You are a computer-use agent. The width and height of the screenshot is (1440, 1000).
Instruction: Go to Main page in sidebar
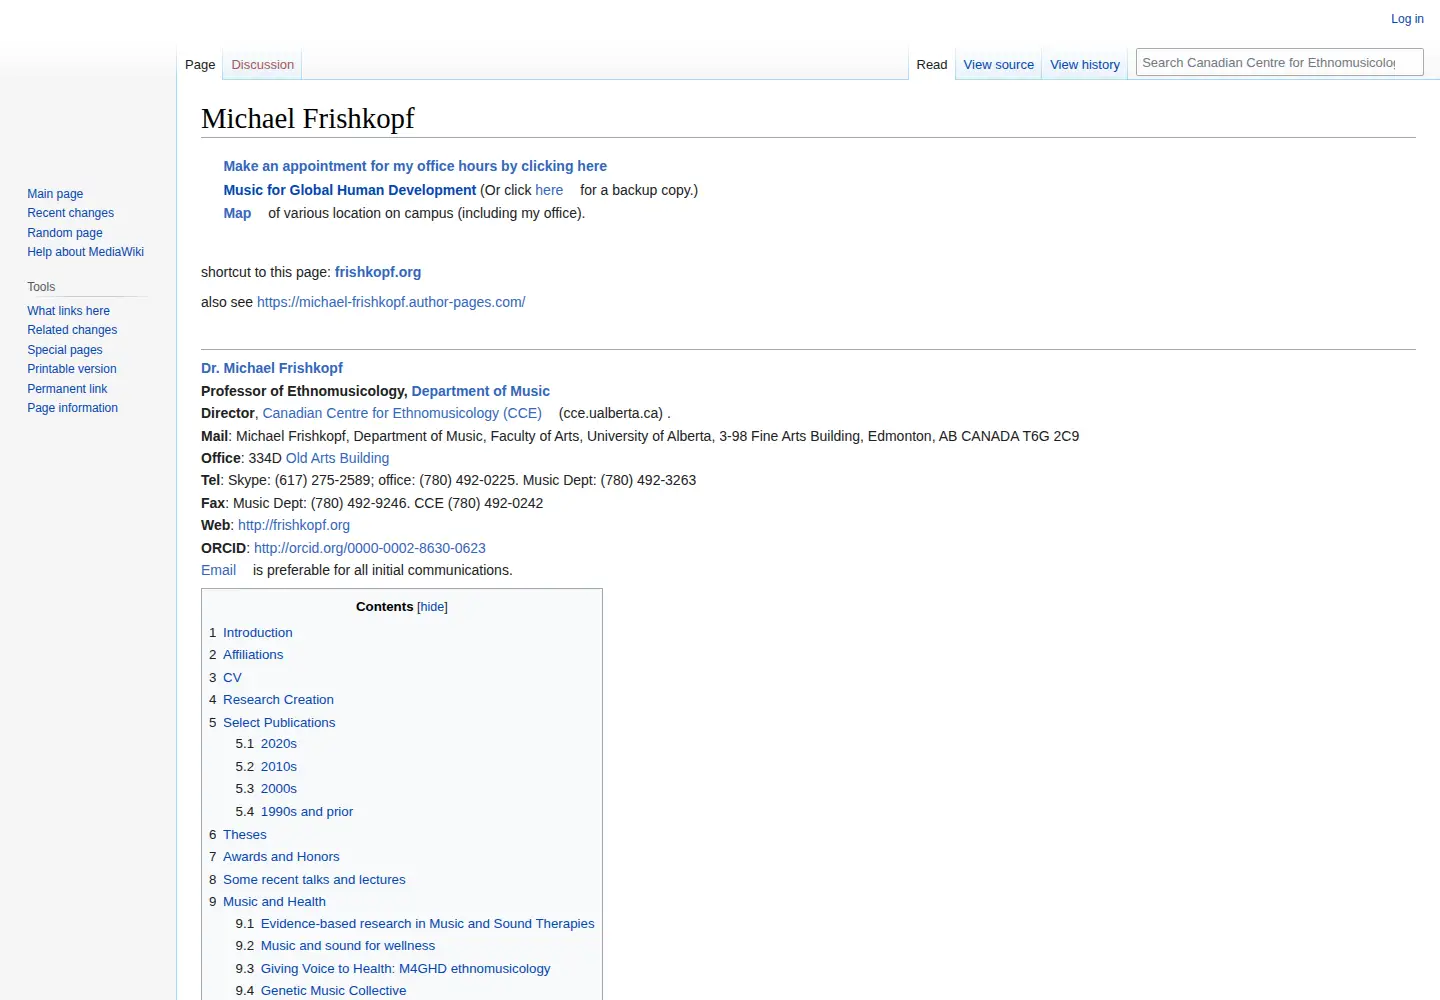point(55,194)
